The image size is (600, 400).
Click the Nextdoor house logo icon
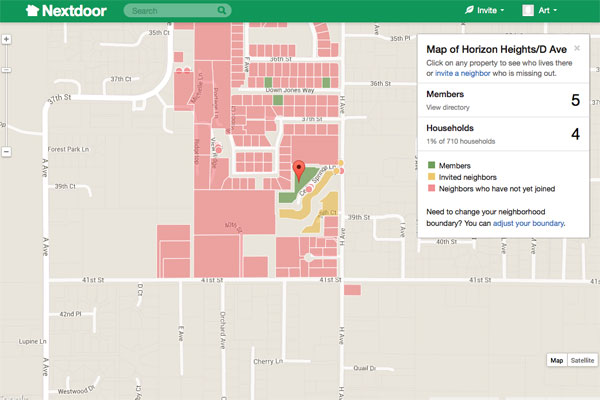pos(32,10)
